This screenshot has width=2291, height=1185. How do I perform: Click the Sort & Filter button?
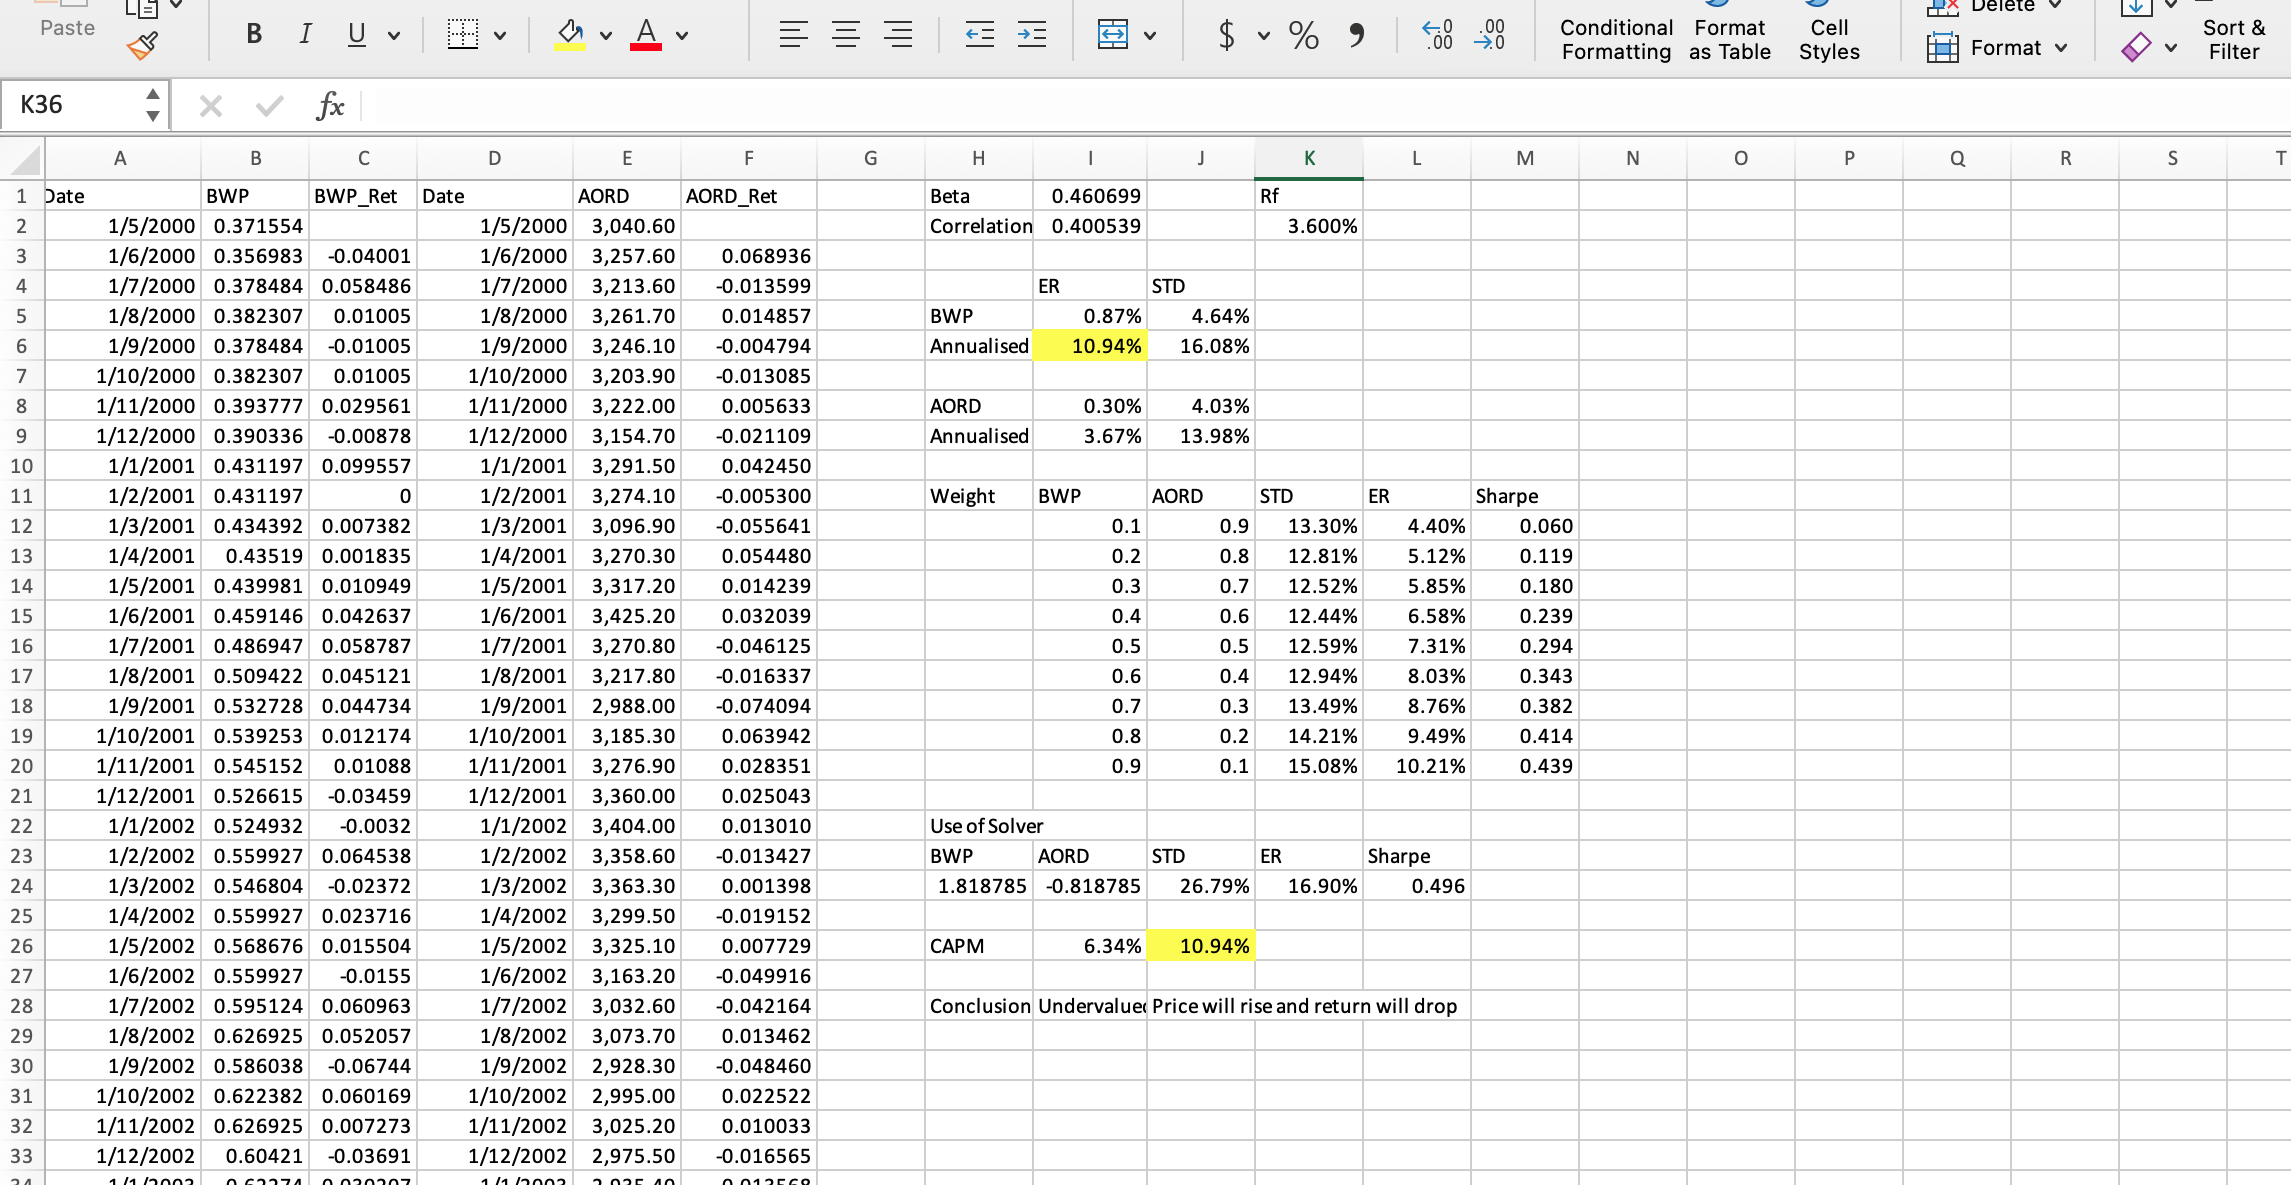coord(2233,40)
